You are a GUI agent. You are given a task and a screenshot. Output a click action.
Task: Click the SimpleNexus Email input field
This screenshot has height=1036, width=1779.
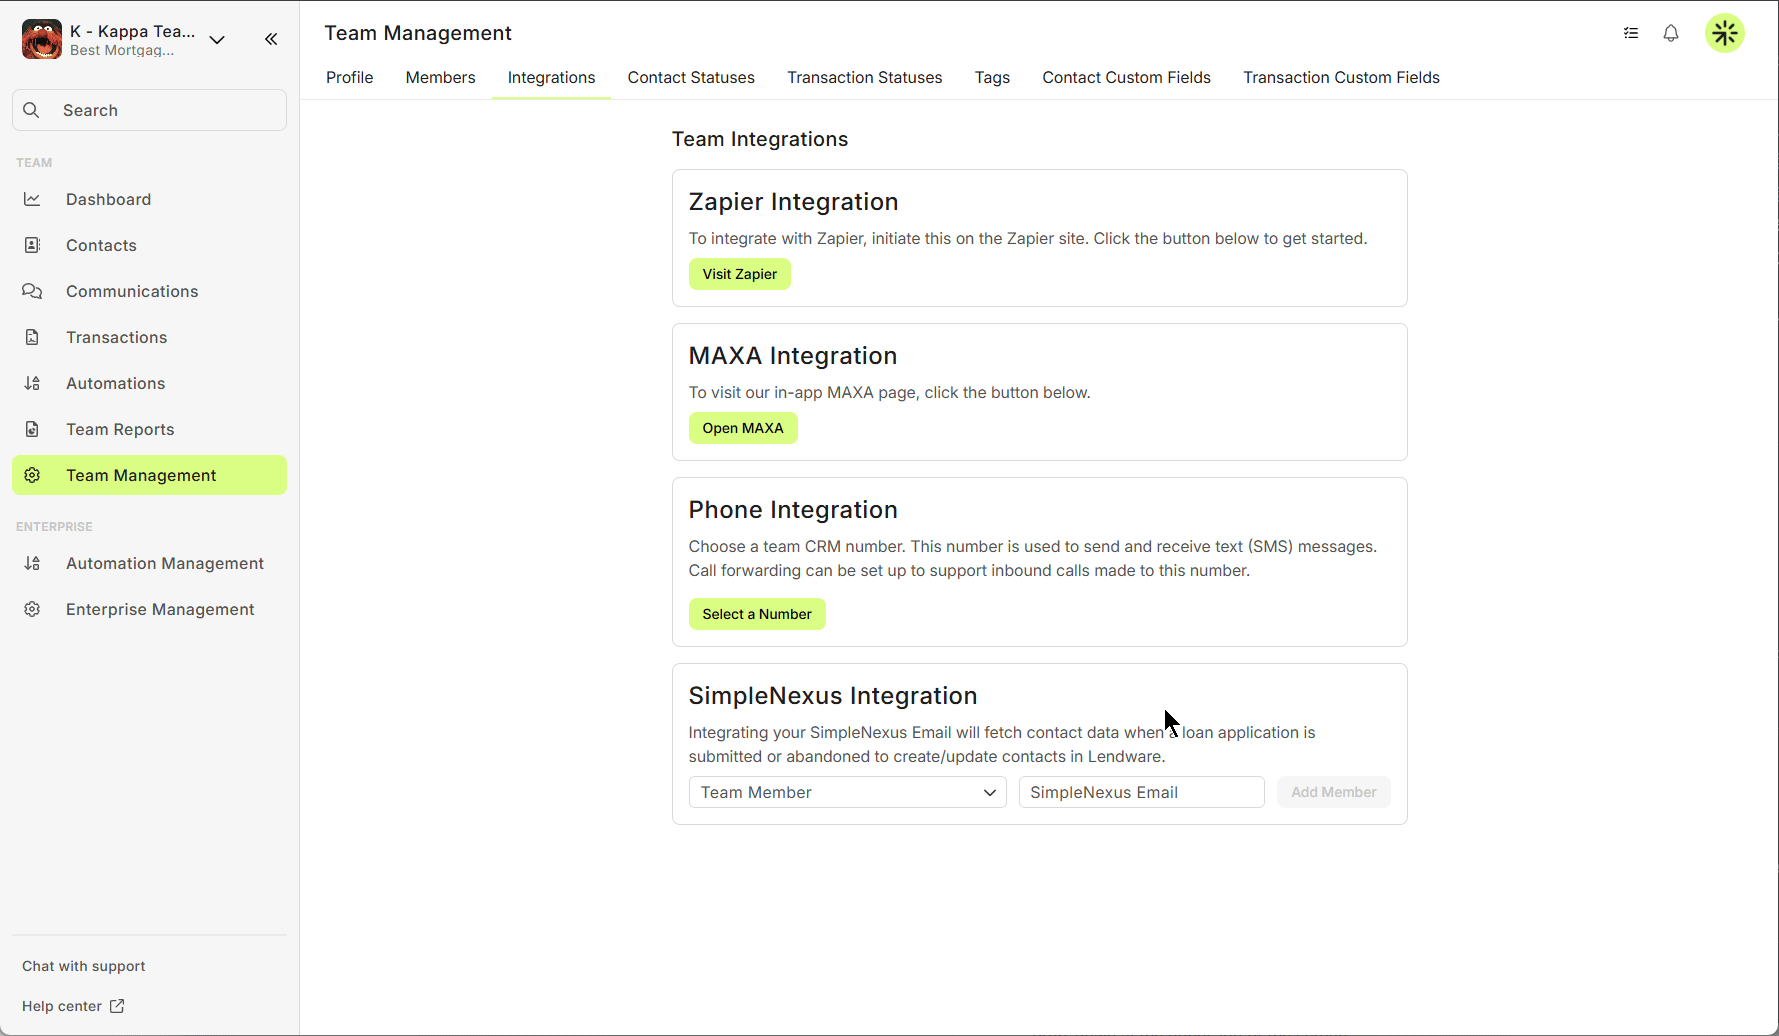click(1141, 792)
